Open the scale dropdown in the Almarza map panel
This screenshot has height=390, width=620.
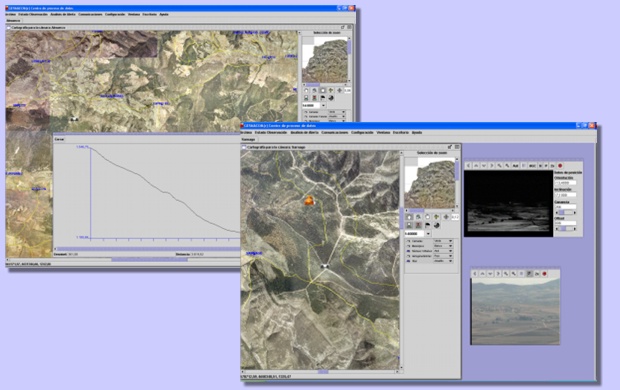point(323,106)
